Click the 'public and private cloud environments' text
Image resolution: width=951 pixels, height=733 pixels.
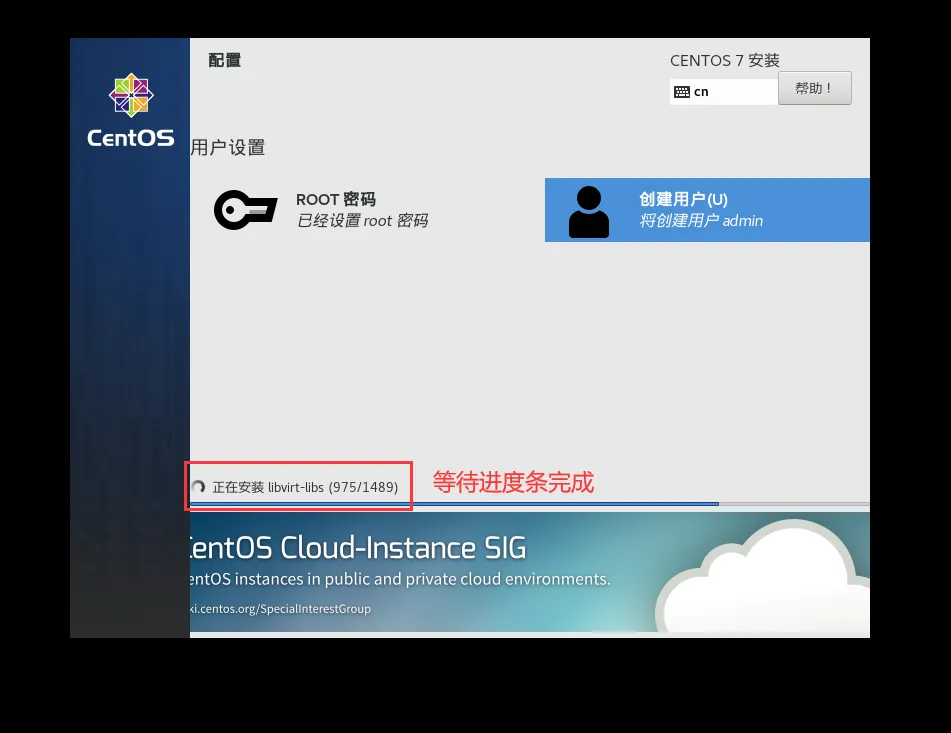[468, 579]
